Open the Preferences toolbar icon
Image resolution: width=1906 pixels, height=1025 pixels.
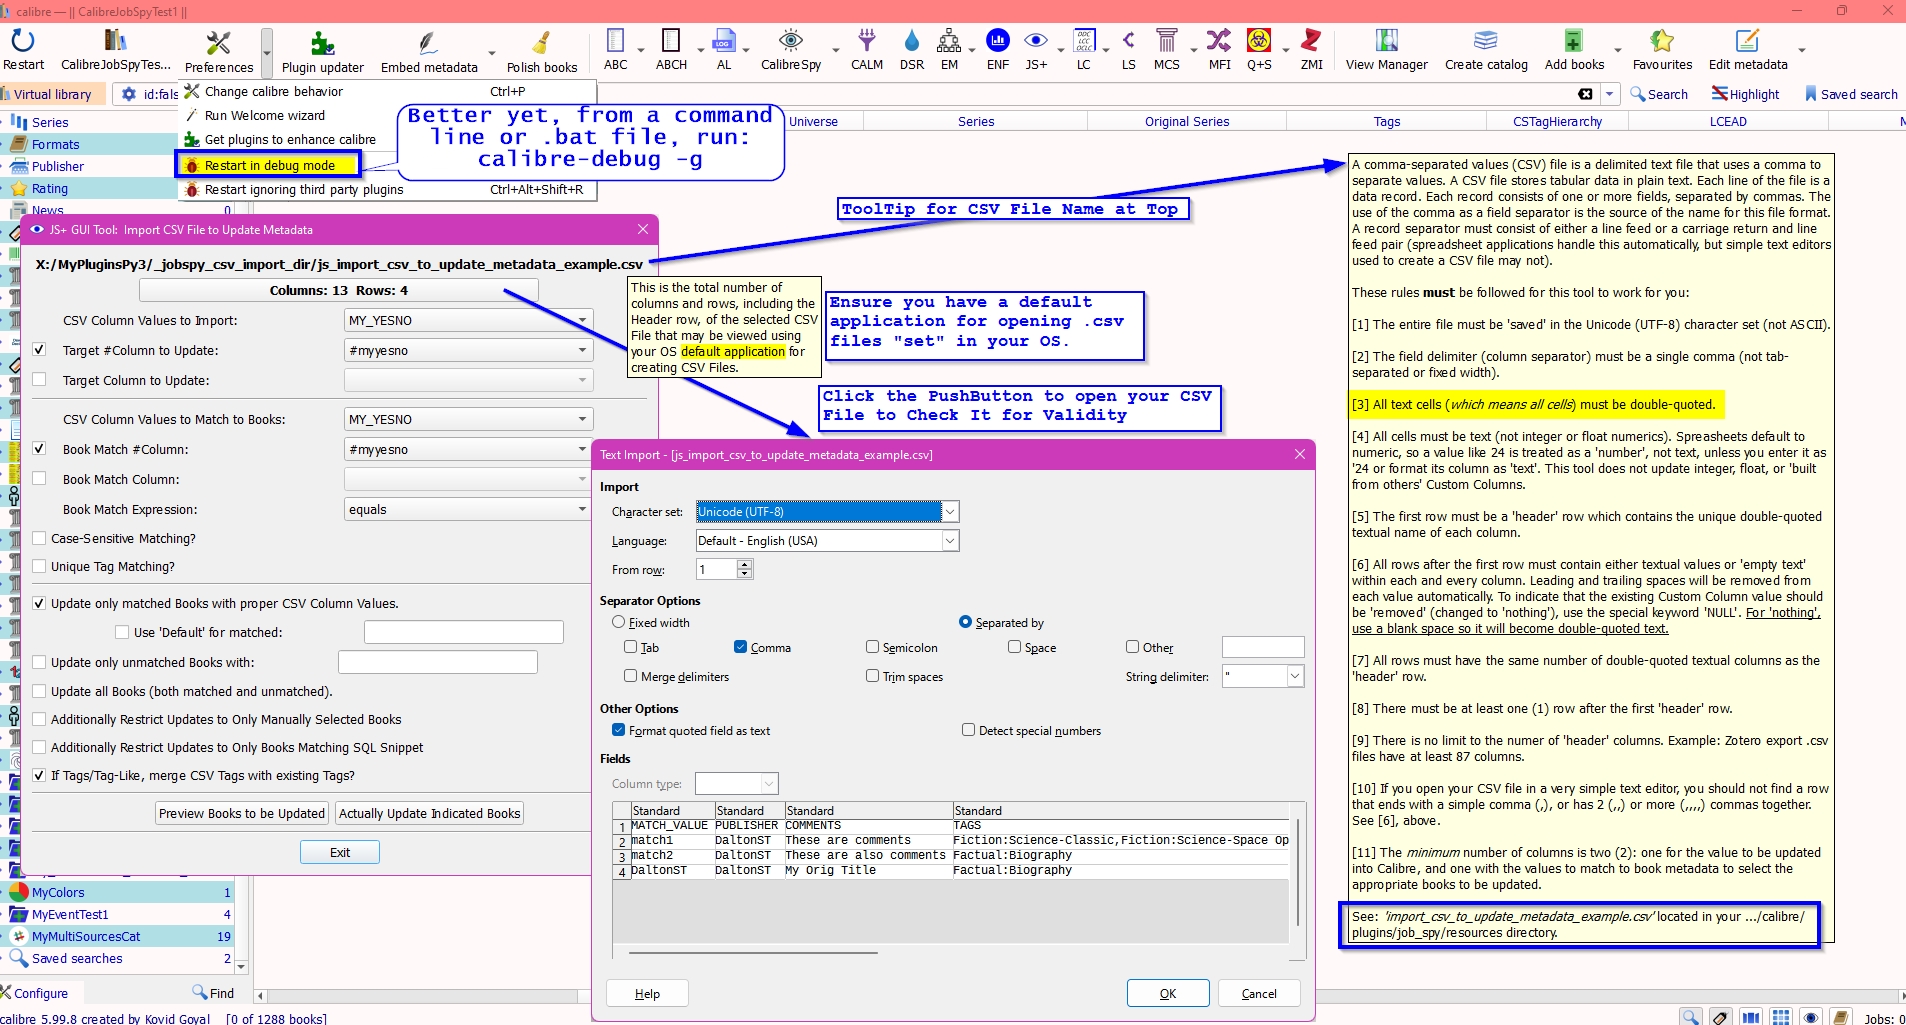click(218, 43)
